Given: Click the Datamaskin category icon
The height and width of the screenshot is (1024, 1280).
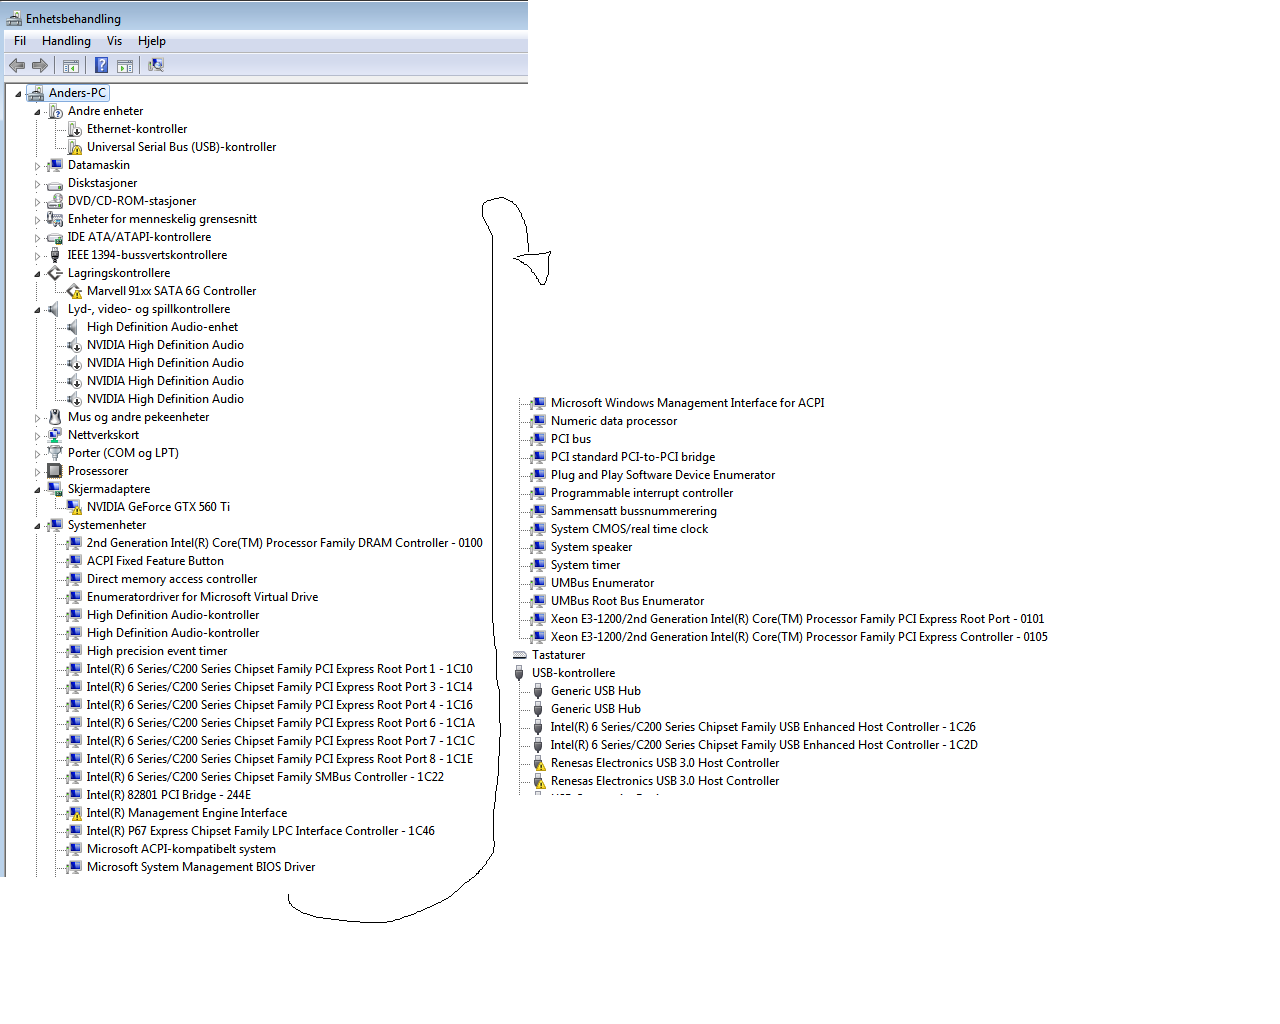Looking at the screenshot, I should [55, 165].
